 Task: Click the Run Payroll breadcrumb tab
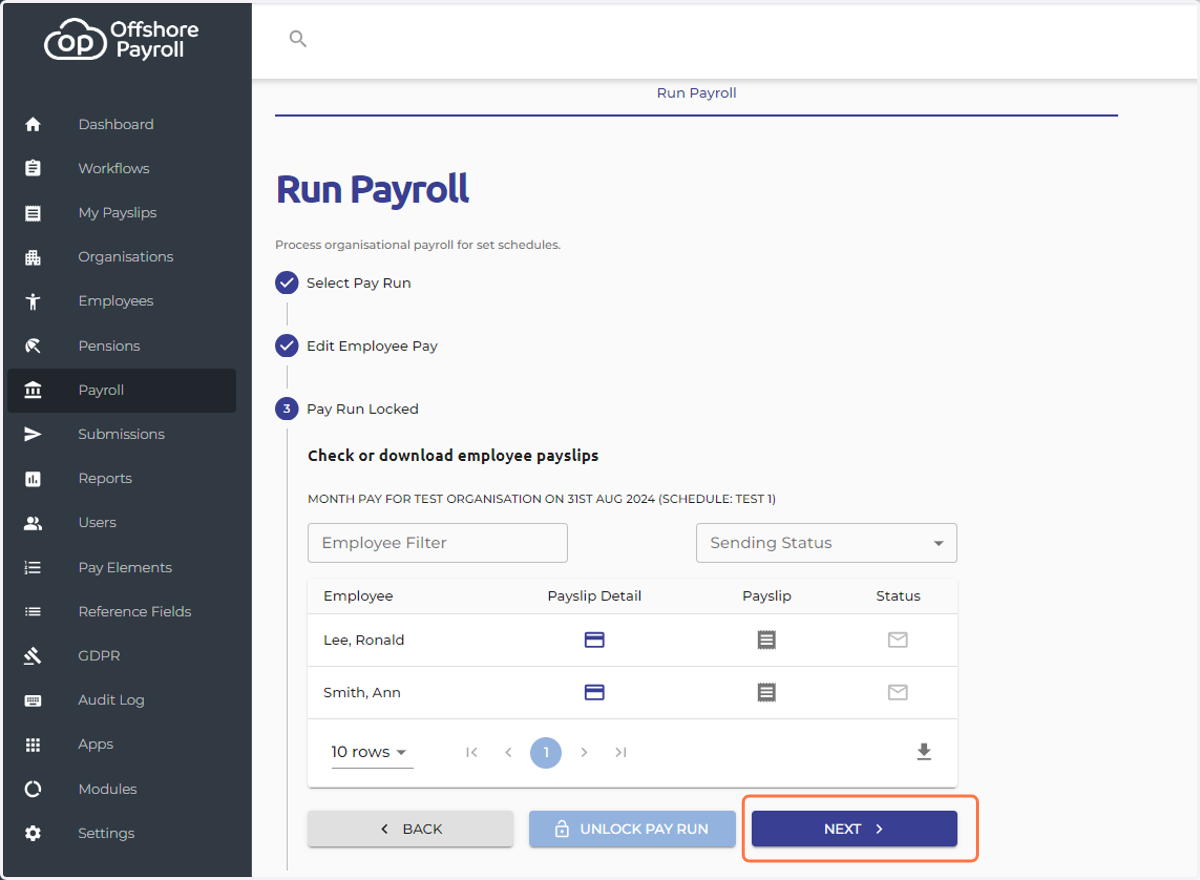coord(696,93)
